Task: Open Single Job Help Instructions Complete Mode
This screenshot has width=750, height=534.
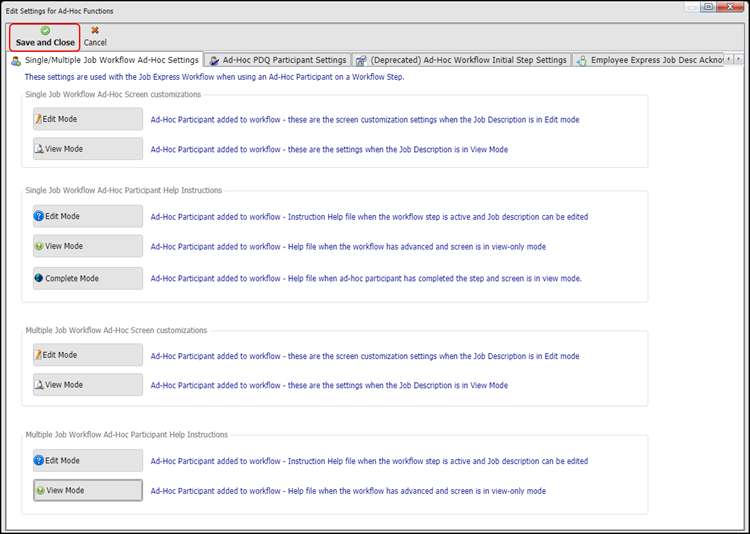Action: click(x=88, y=278)
